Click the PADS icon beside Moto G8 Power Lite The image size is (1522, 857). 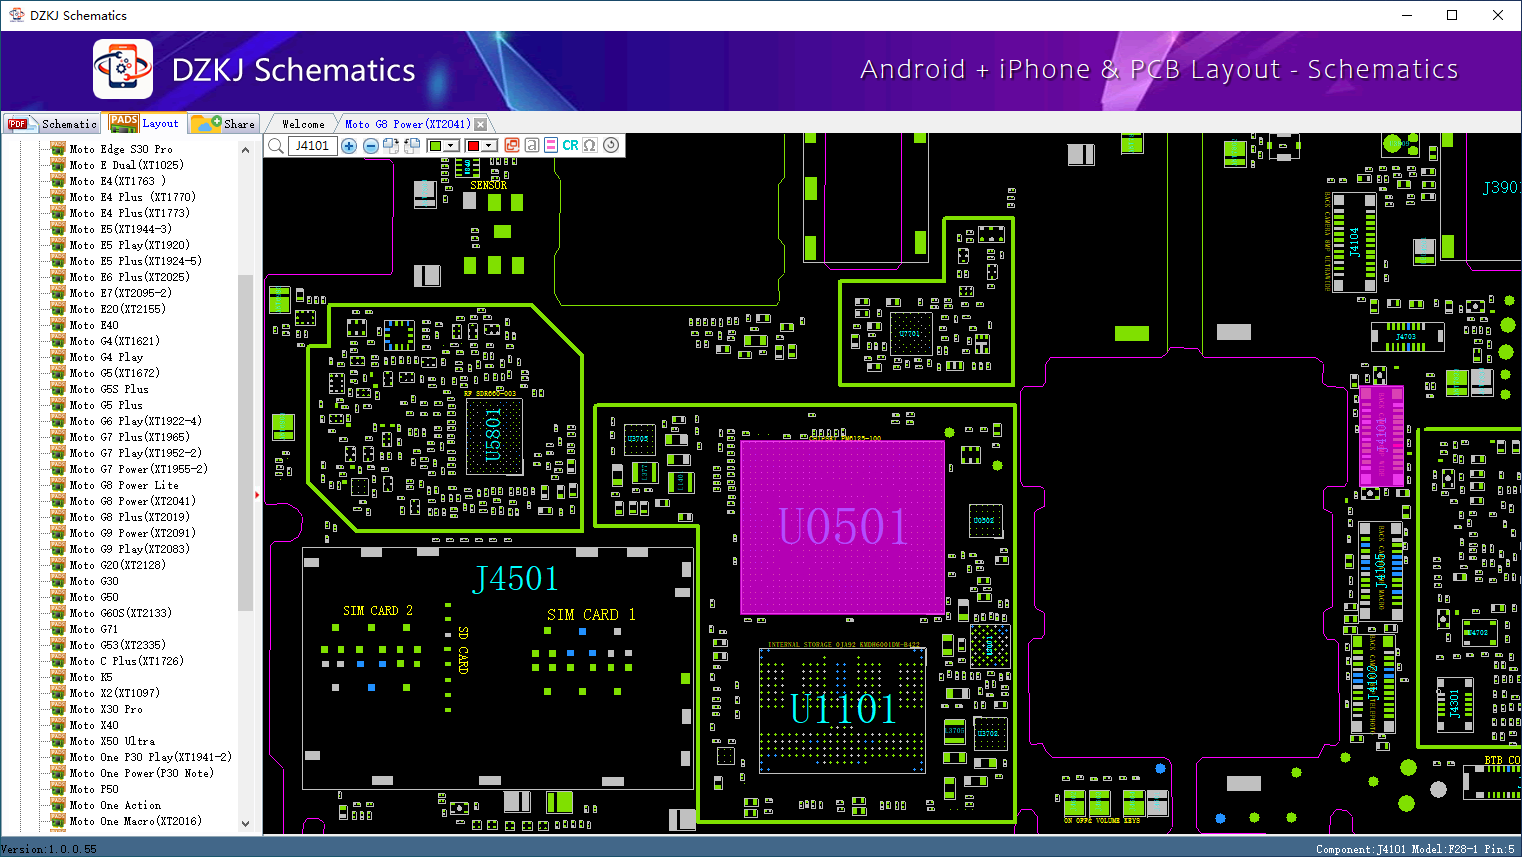(58, 485)
